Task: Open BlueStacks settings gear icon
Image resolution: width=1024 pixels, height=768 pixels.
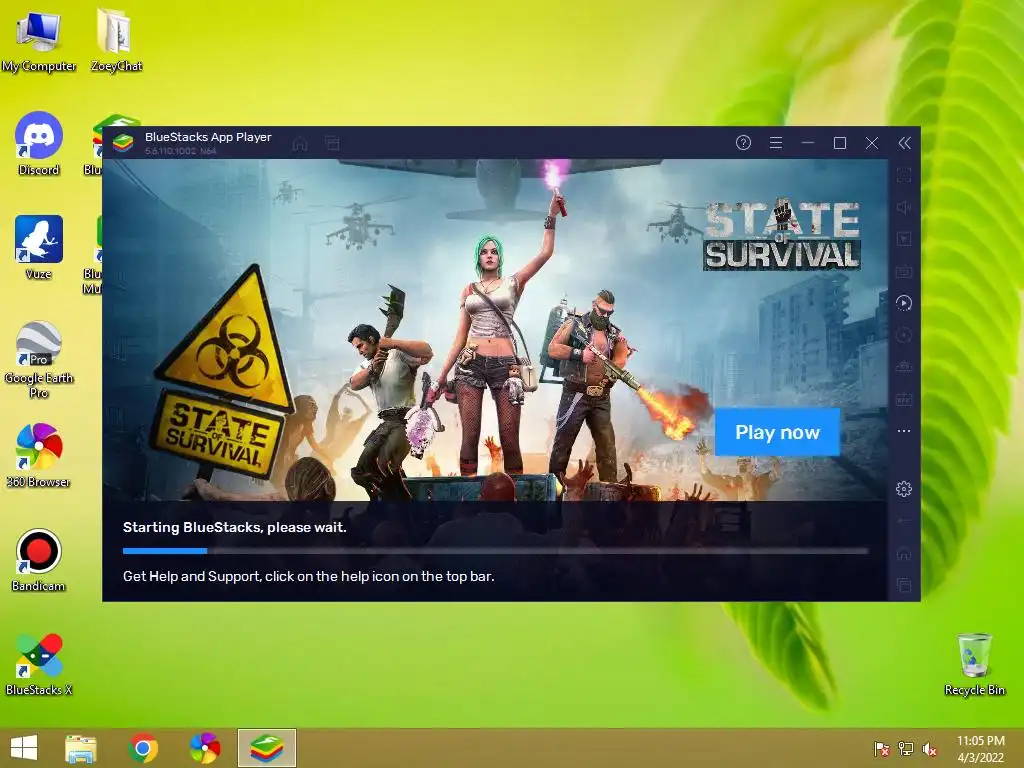Action: [x=904, y=488]
